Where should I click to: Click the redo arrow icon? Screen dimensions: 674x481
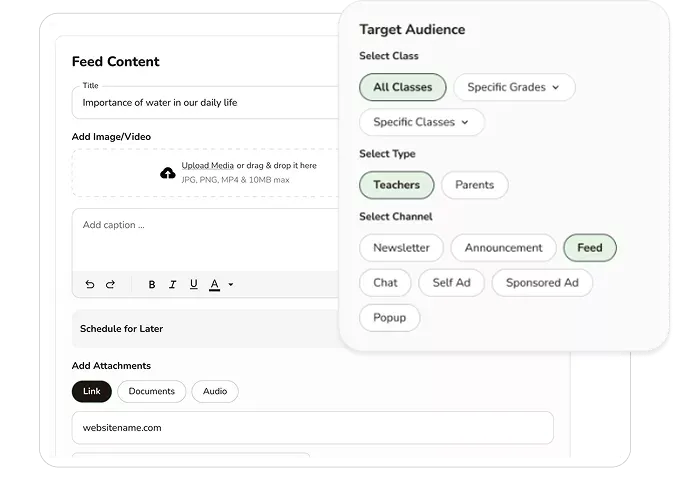point(110,285)
